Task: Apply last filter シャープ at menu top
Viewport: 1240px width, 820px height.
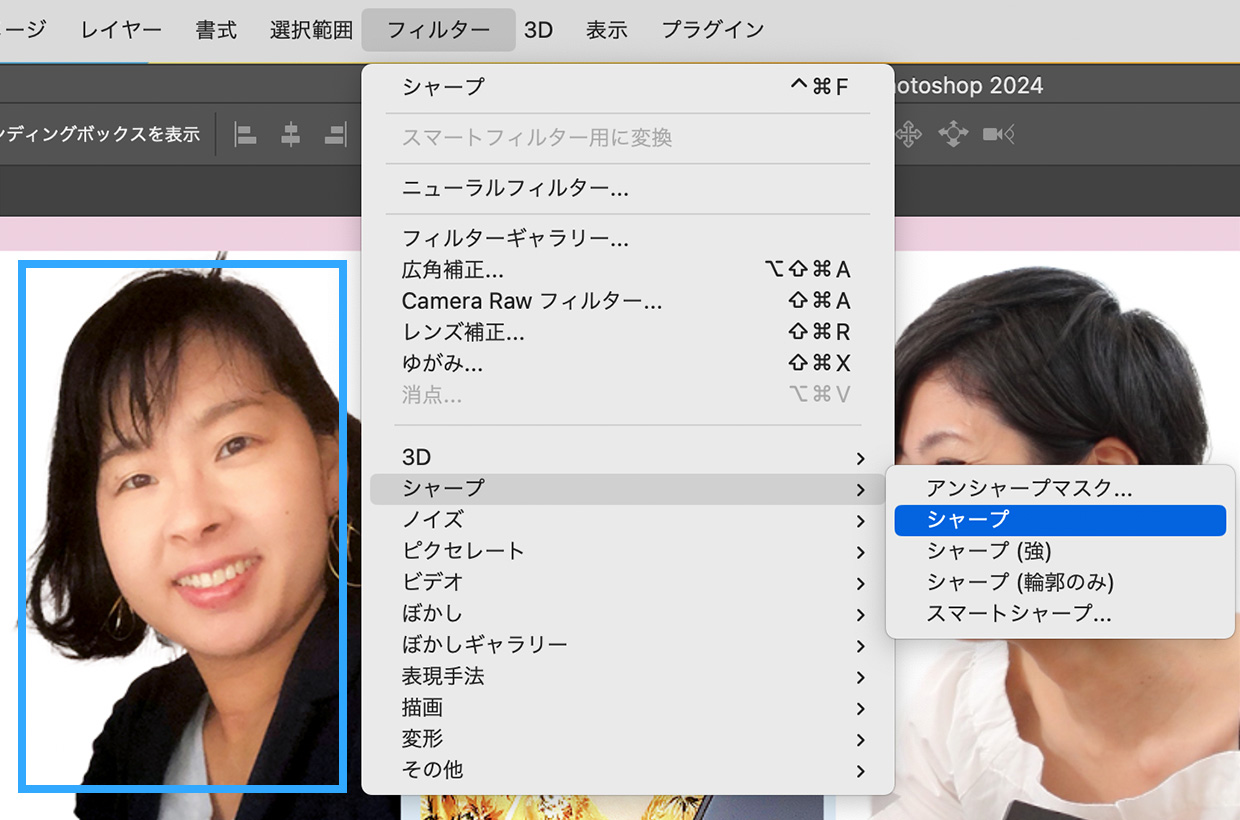Action: (x=627, y=87)
